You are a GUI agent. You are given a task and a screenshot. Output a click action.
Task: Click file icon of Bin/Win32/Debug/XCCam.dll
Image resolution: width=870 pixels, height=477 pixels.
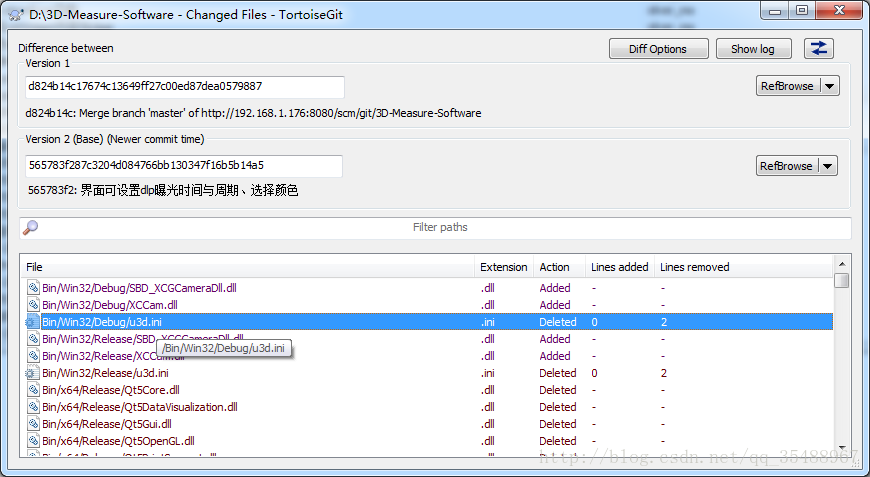33,305
